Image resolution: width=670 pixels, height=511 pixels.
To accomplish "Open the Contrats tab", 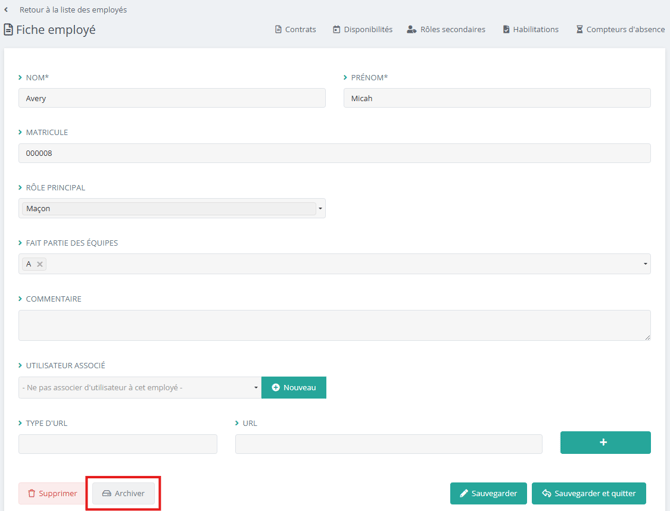I will 295,30.
